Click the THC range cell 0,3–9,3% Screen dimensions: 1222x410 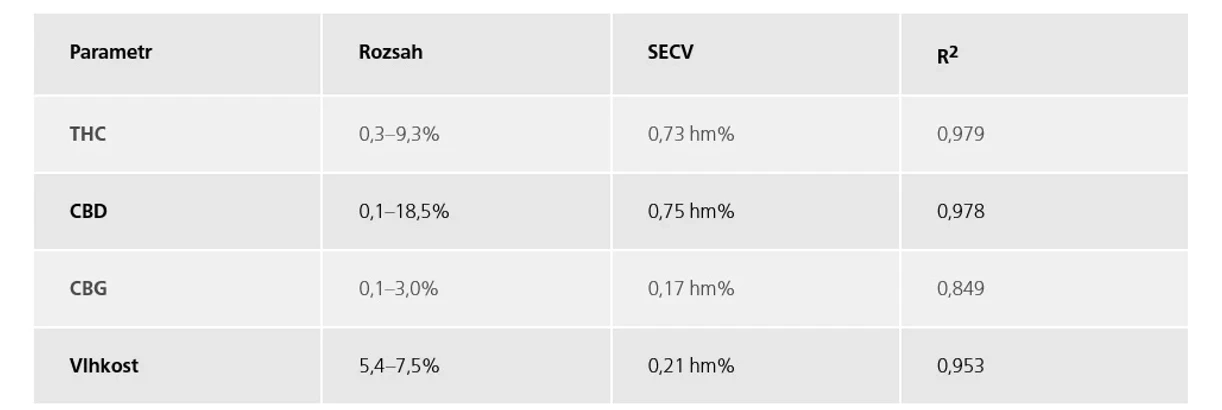pos(399,134)
